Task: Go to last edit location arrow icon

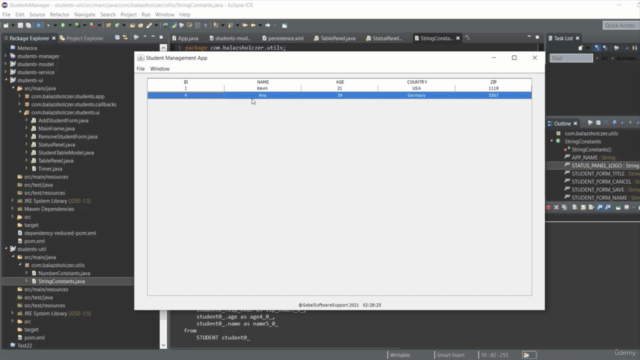Action: 245,25
